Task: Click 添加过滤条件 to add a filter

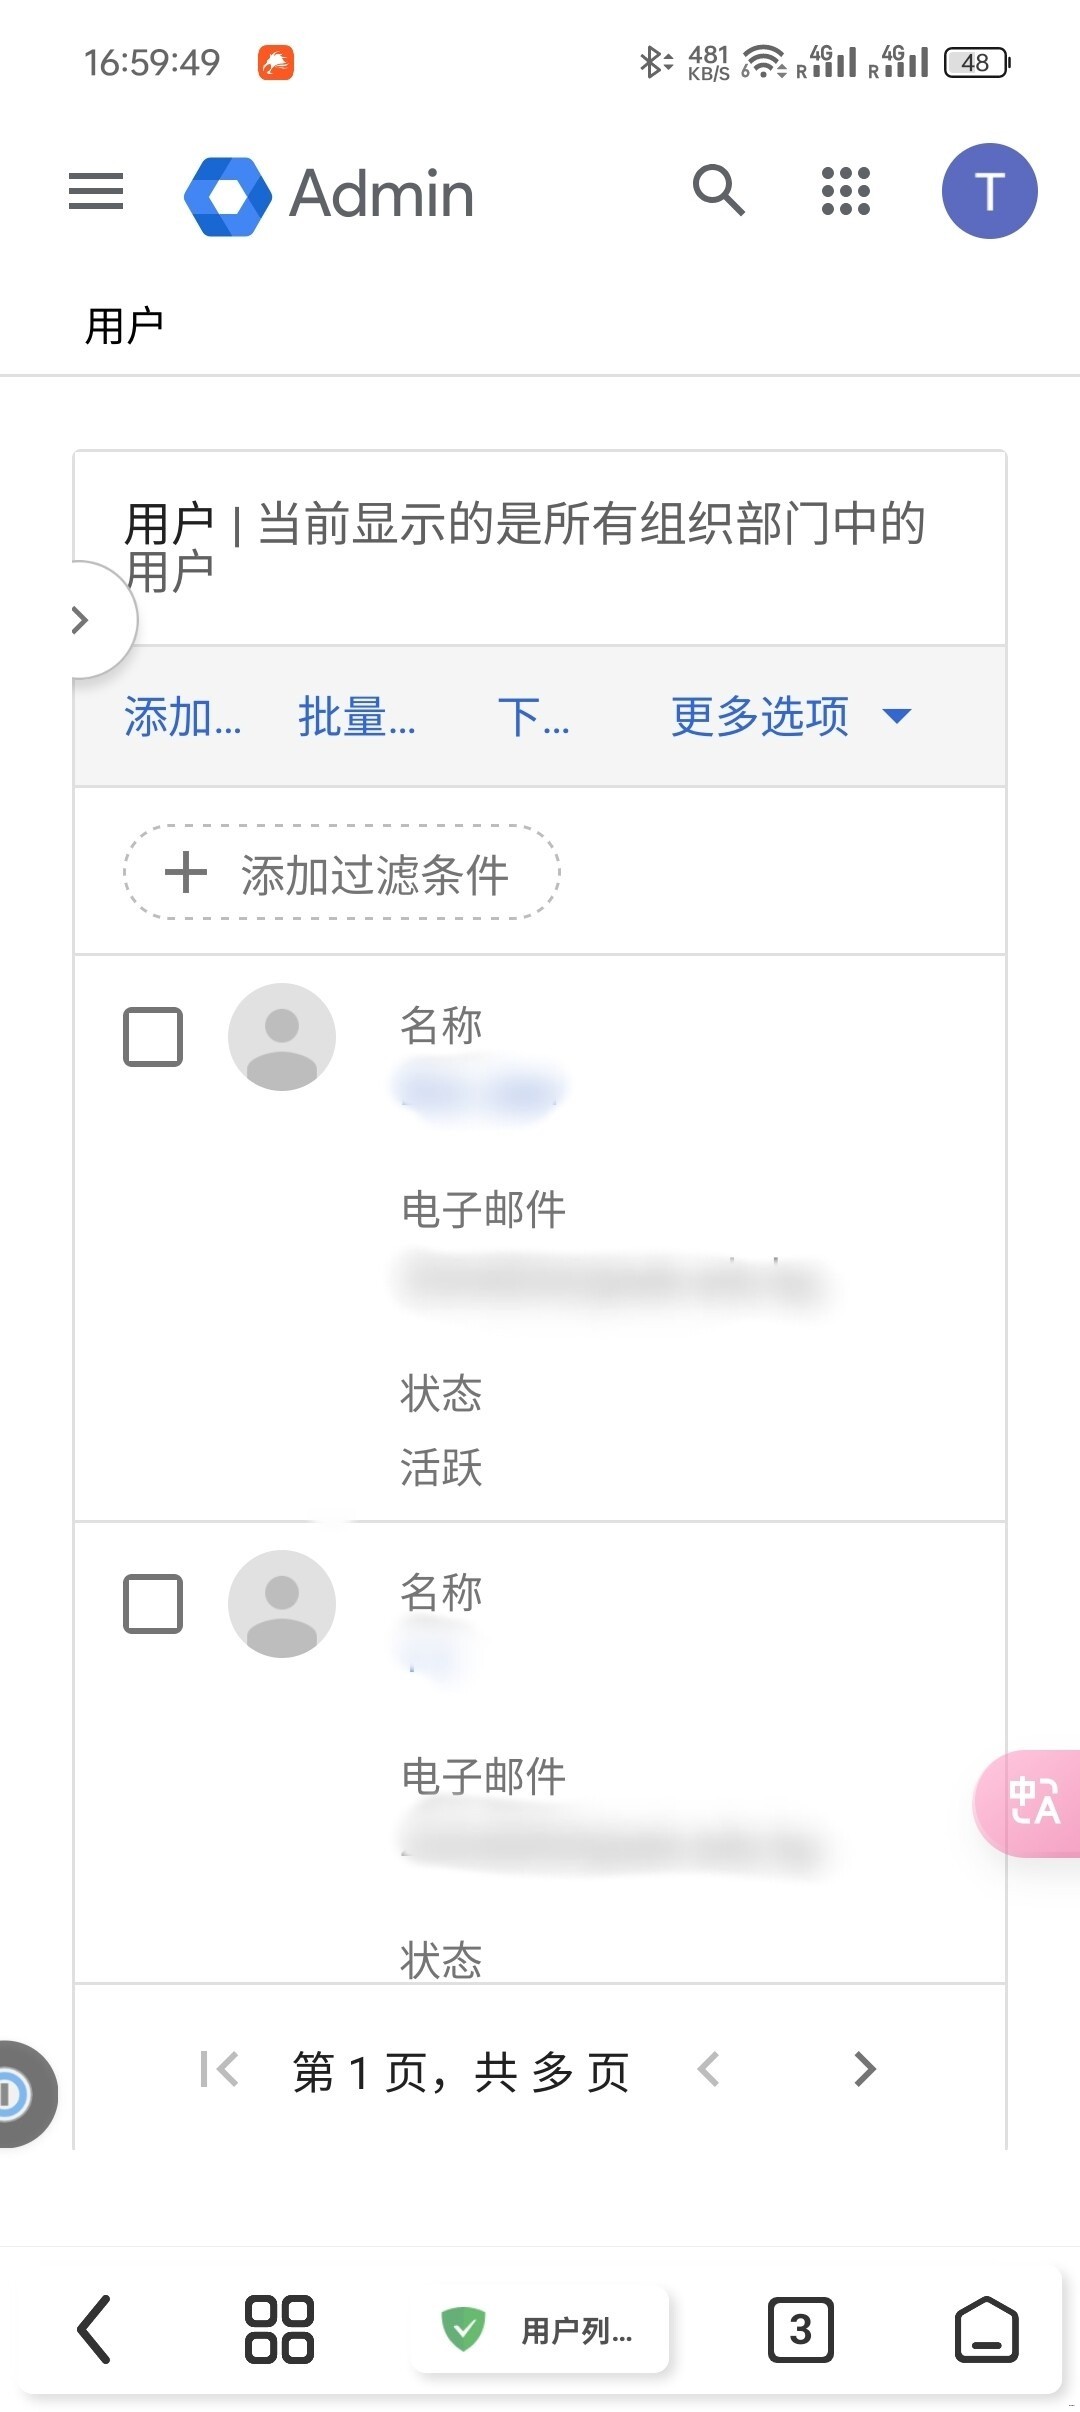Action: pos(340,873)
